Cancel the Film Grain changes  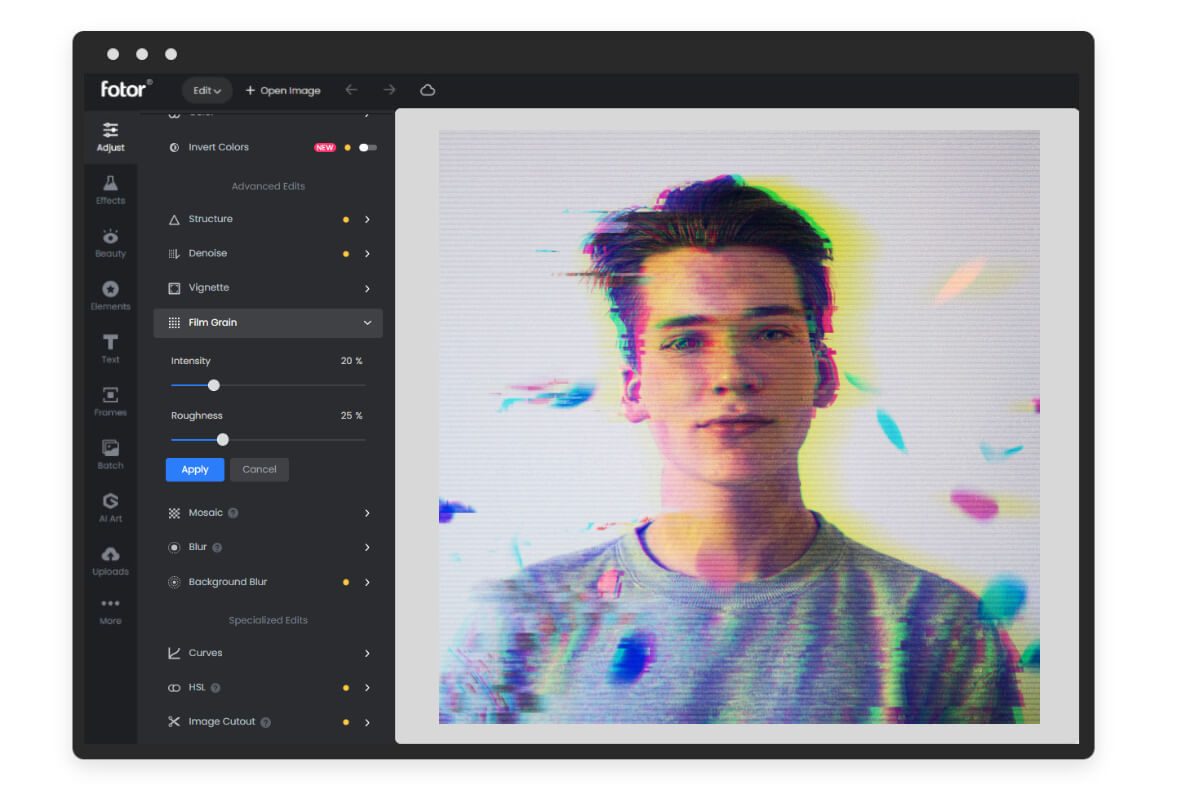[x=259, y=470]
